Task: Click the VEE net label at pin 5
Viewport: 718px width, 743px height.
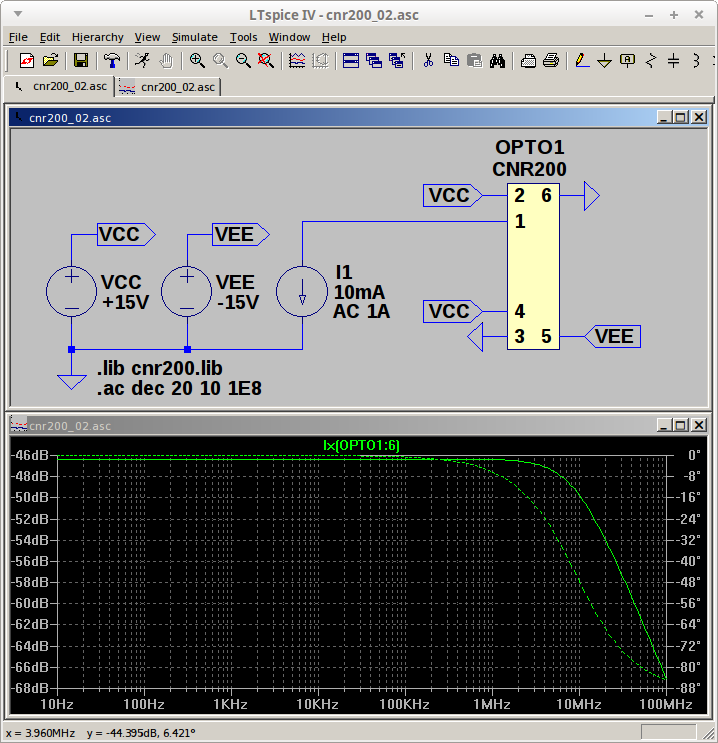Action: pyautogui.click(x=612, y=336)
